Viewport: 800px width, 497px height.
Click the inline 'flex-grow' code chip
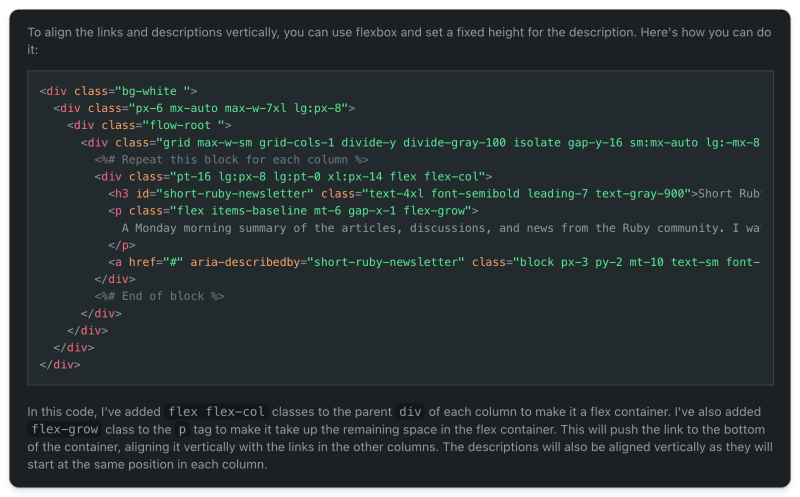(64, 430)
